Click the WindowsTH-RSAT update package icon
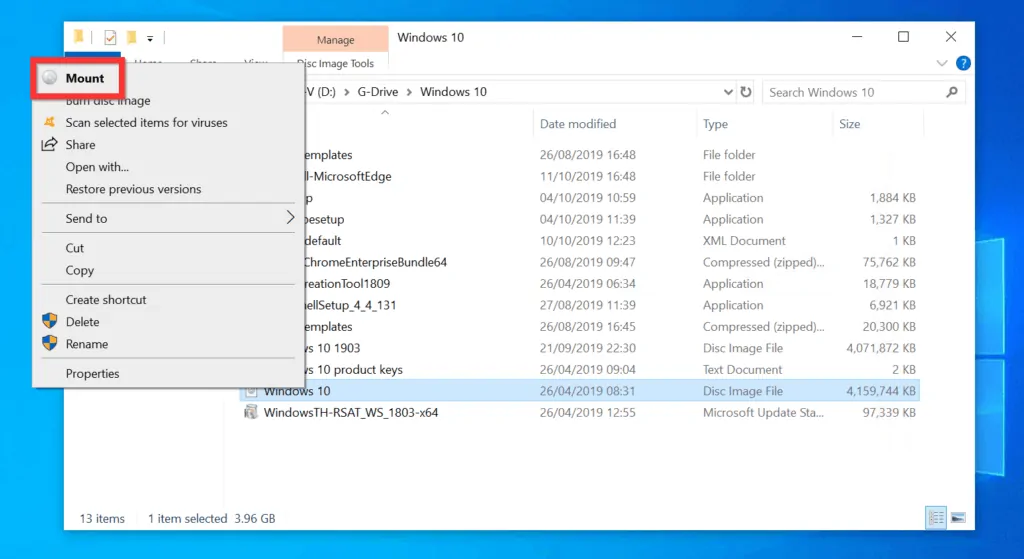1024x559 pixels. (251, 412)
